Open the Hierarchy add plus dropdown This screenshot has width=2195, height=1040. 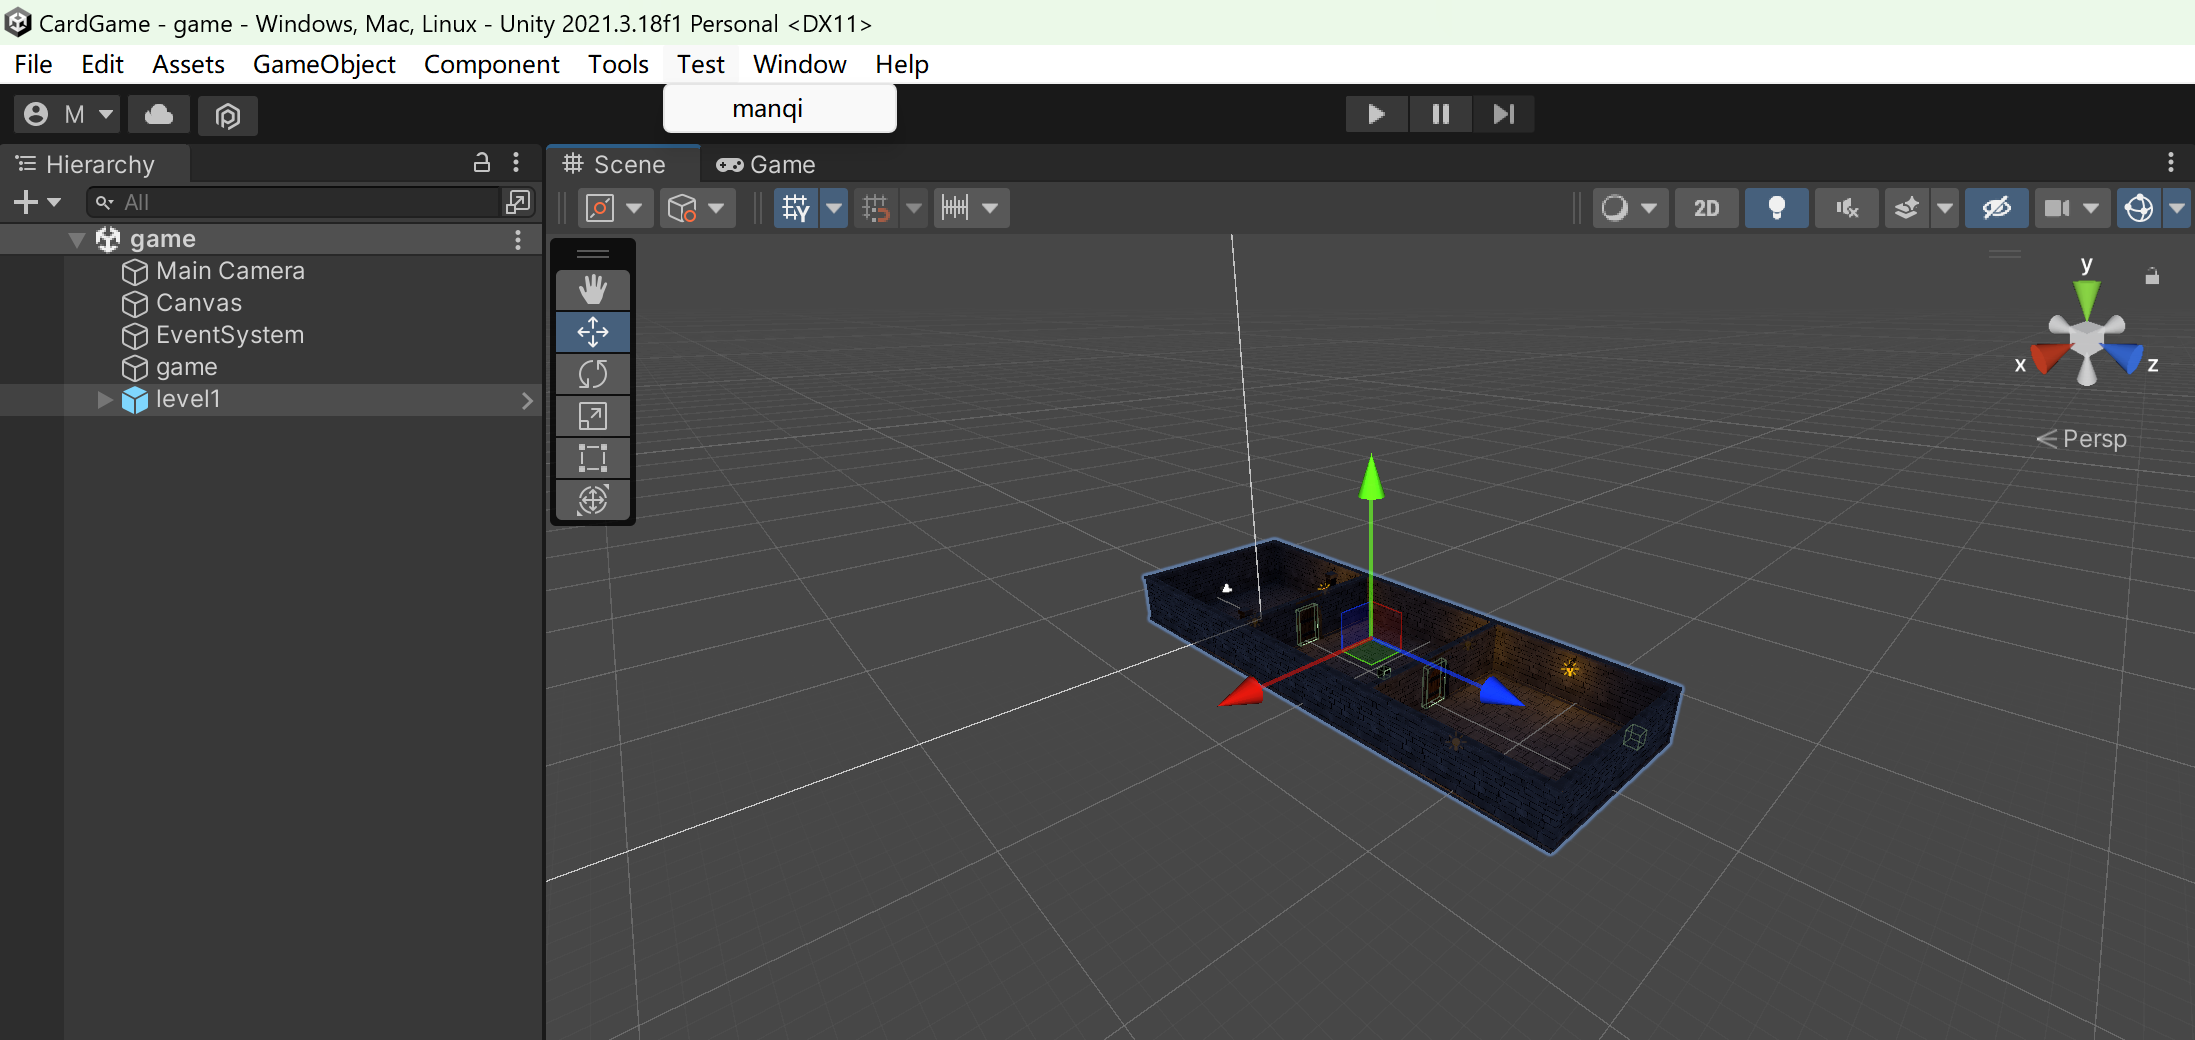[37, 202]
